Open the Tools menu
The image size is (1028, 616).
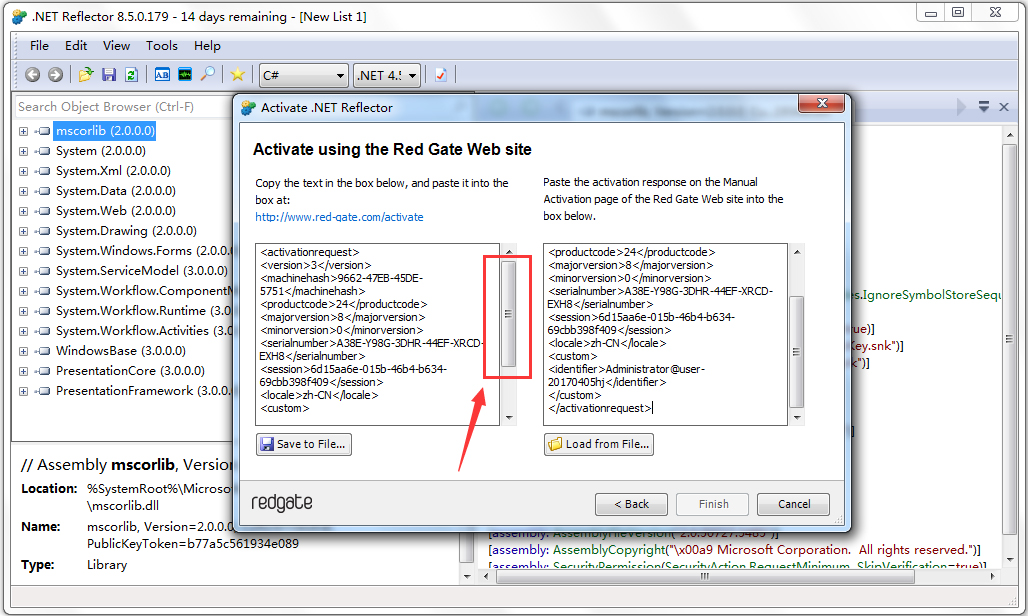point(161,45)
